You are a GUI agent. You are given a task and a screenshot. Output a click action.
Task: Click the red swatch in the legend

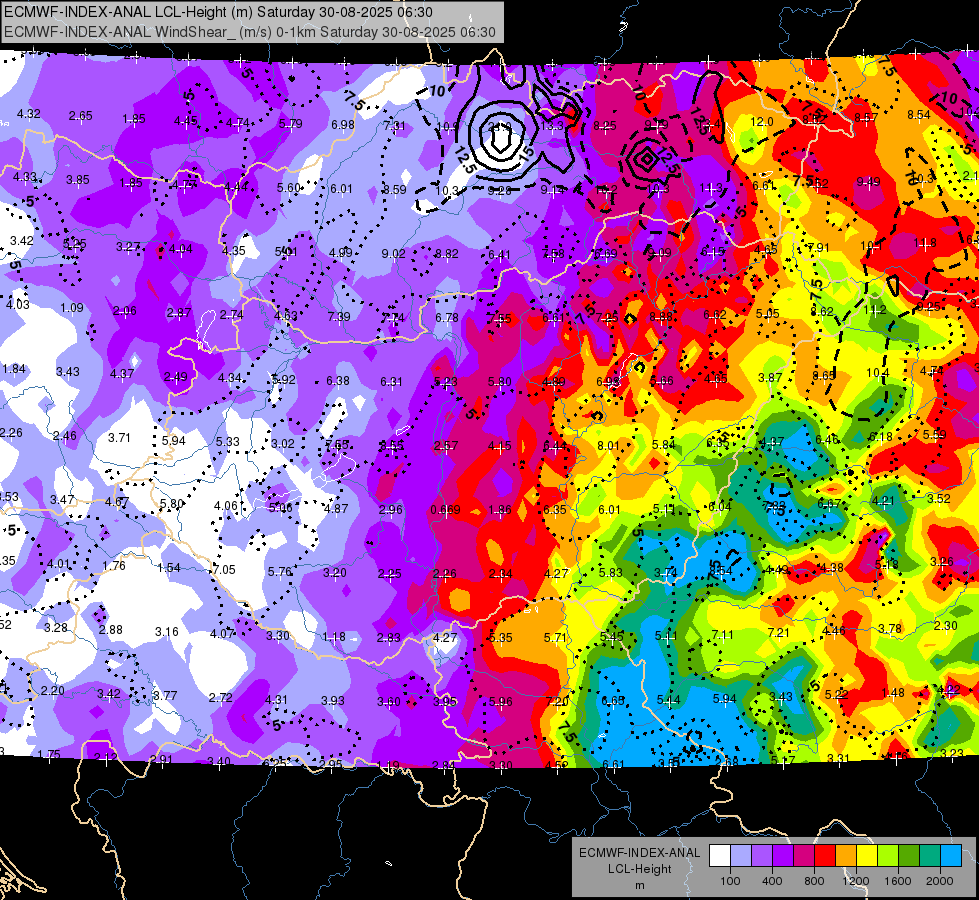pos(825,856)
